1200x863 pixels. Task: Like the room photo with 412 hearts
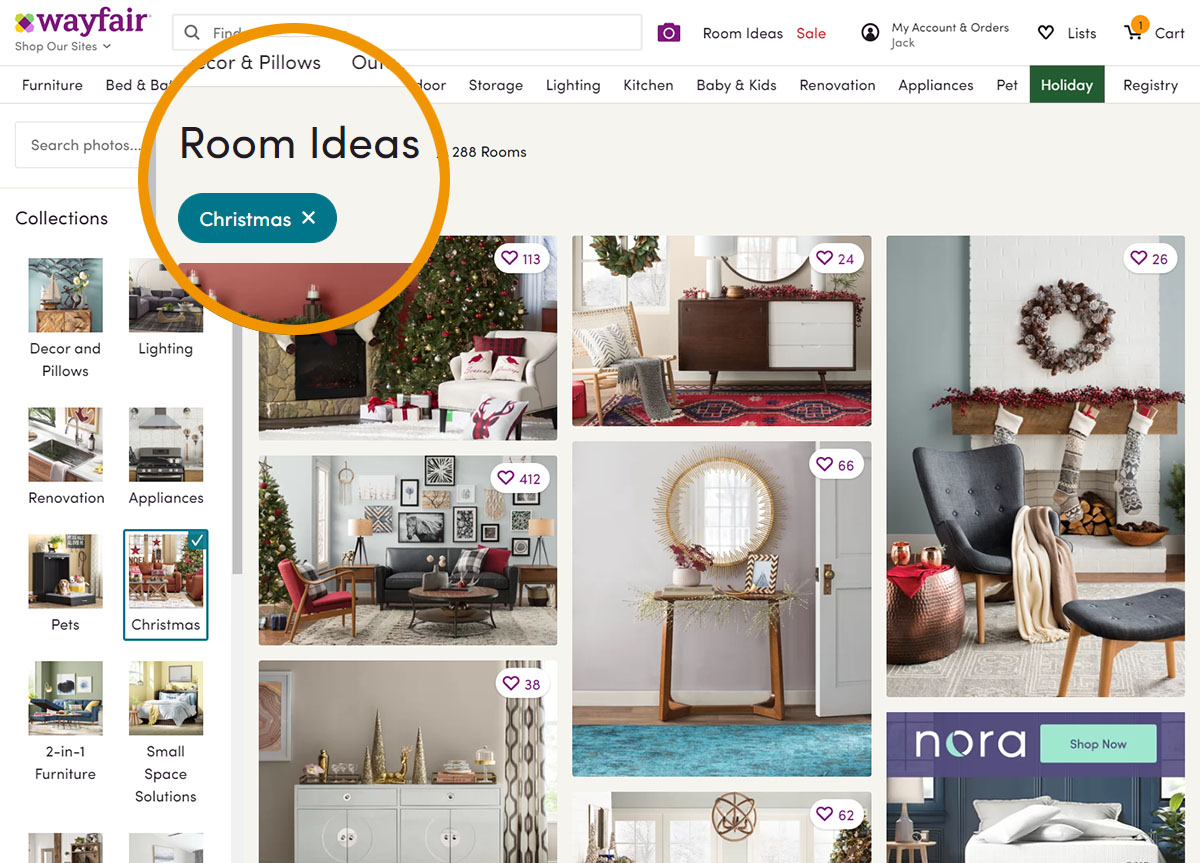(x=506, y=478)
